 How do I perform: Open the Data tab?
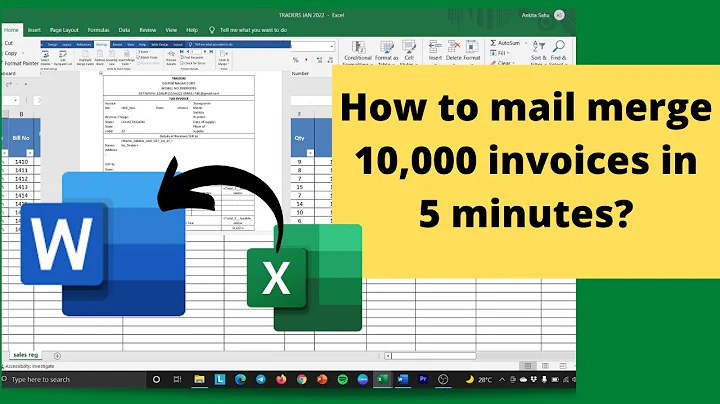[x=124, y=30]
